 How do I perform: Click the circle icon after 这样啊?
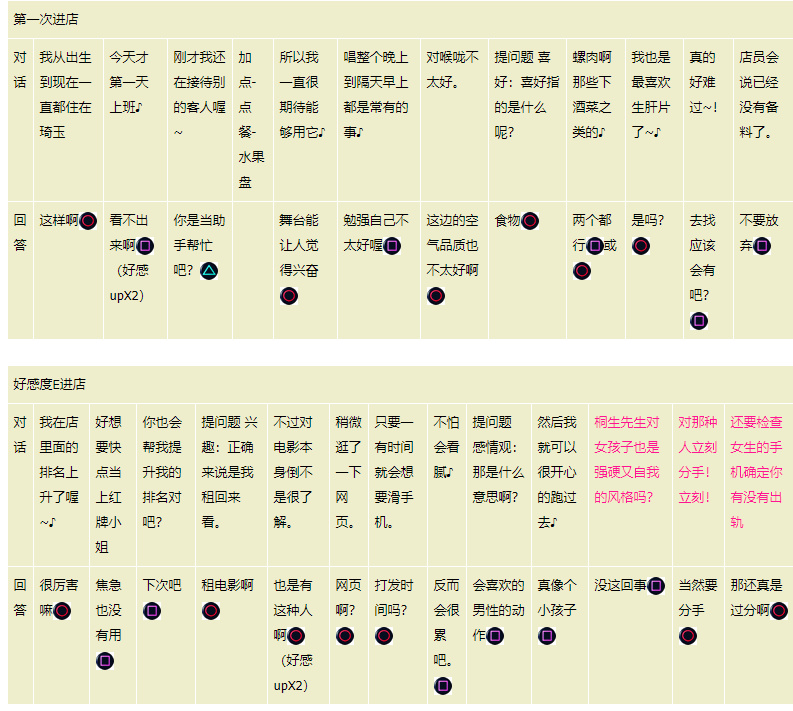(88, 221)
